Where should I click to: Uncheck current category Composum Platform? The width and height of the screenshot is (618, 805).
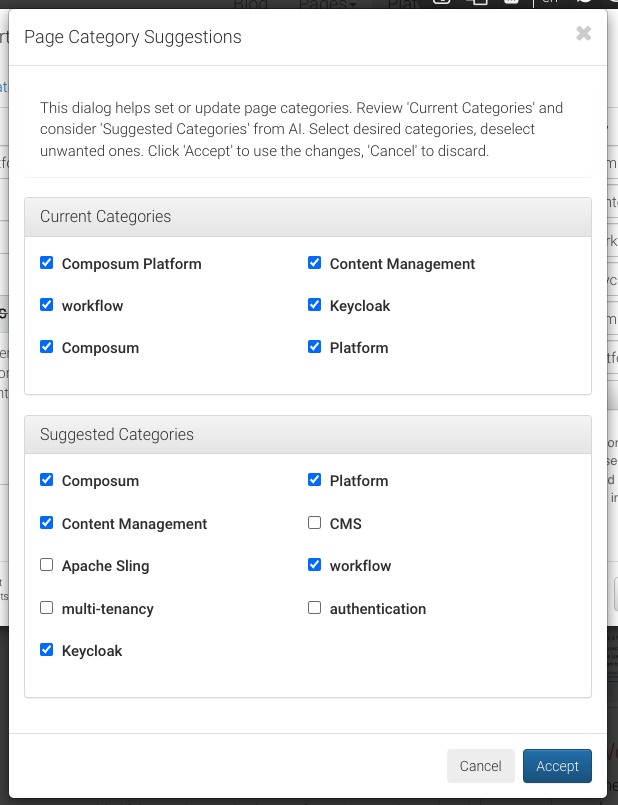coord(47,263)
